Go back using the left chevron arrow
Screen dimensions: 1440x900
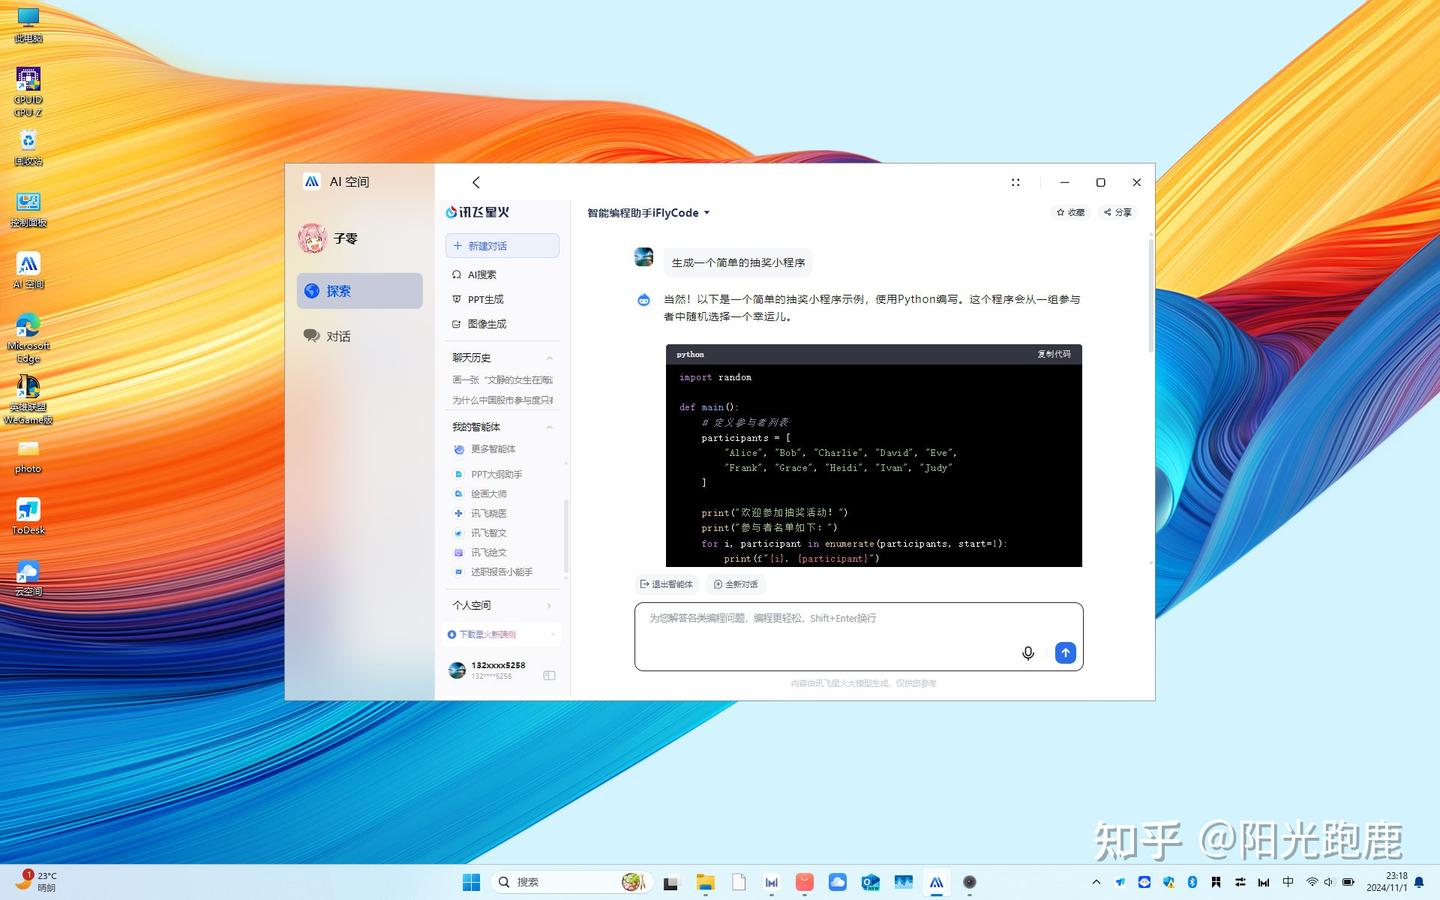pyautogui.click(x=476, y=182)
